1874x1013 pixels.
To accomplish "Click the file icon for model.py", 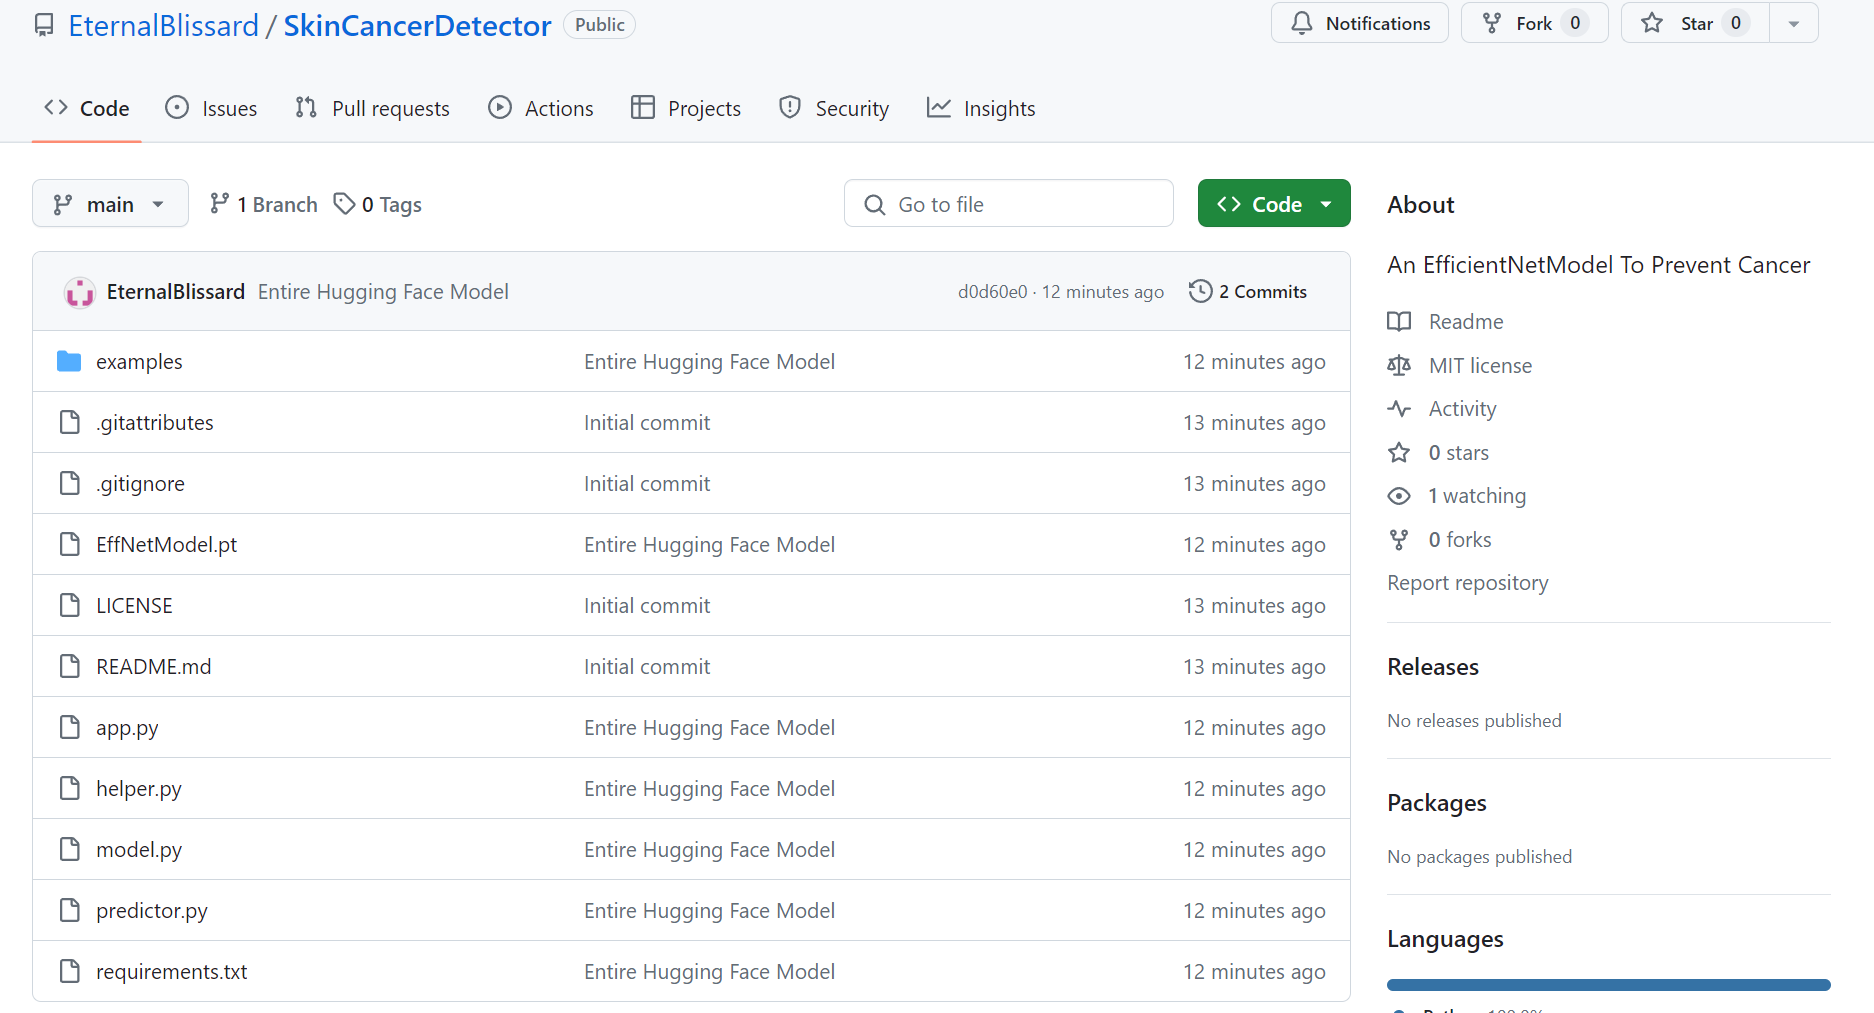I will pos(69,849).
